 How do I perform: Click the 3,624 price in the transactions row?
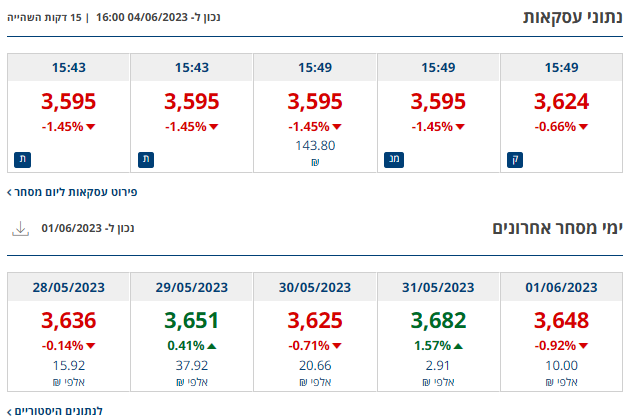point(561,102)
